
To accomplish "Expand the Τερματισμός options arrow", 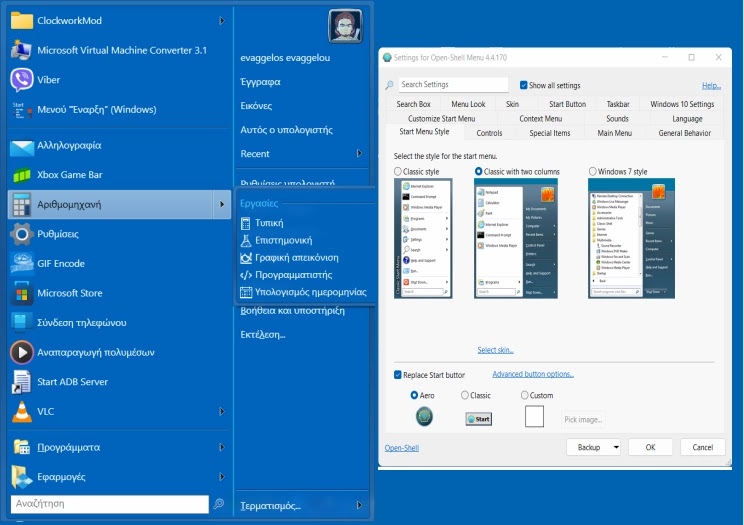I will (x=359, y=506).
